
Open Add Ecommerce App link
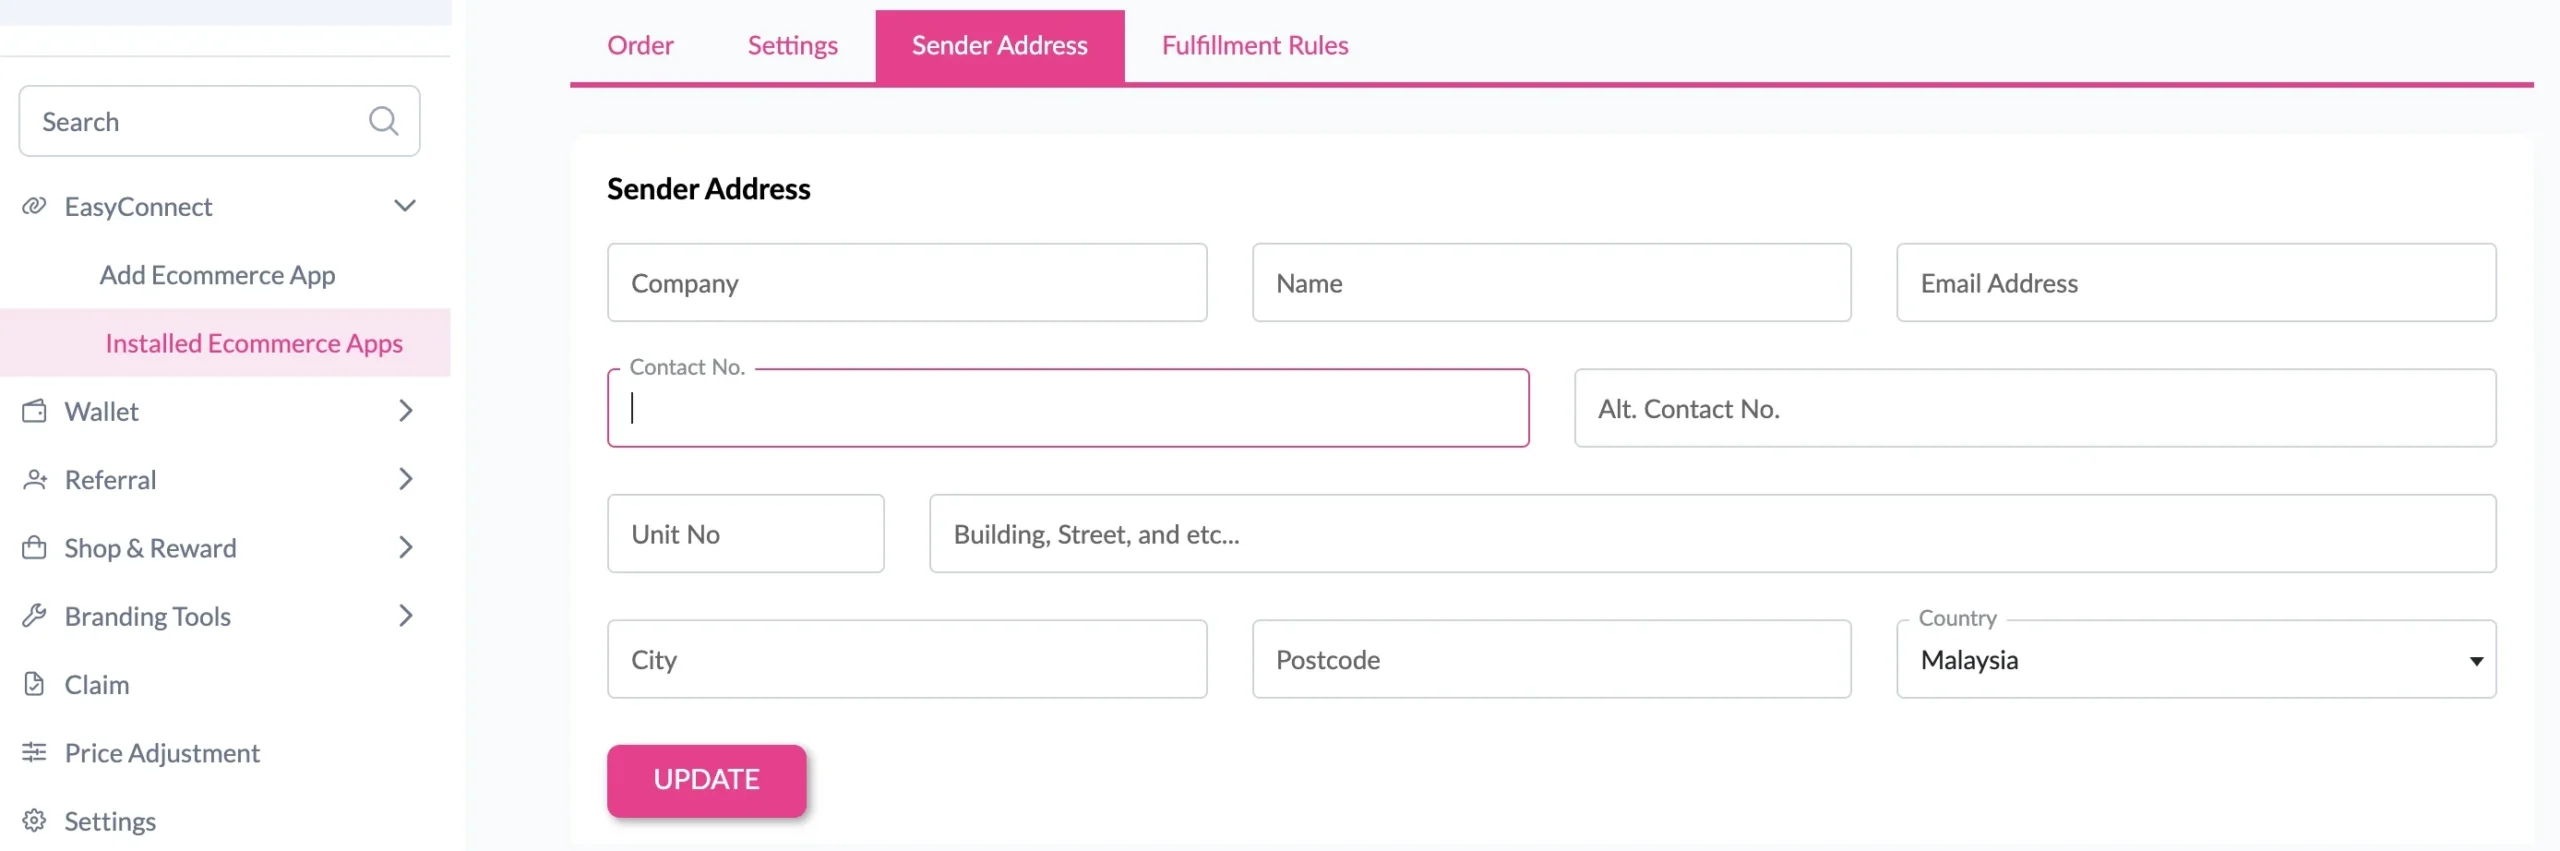coord(217,275)
